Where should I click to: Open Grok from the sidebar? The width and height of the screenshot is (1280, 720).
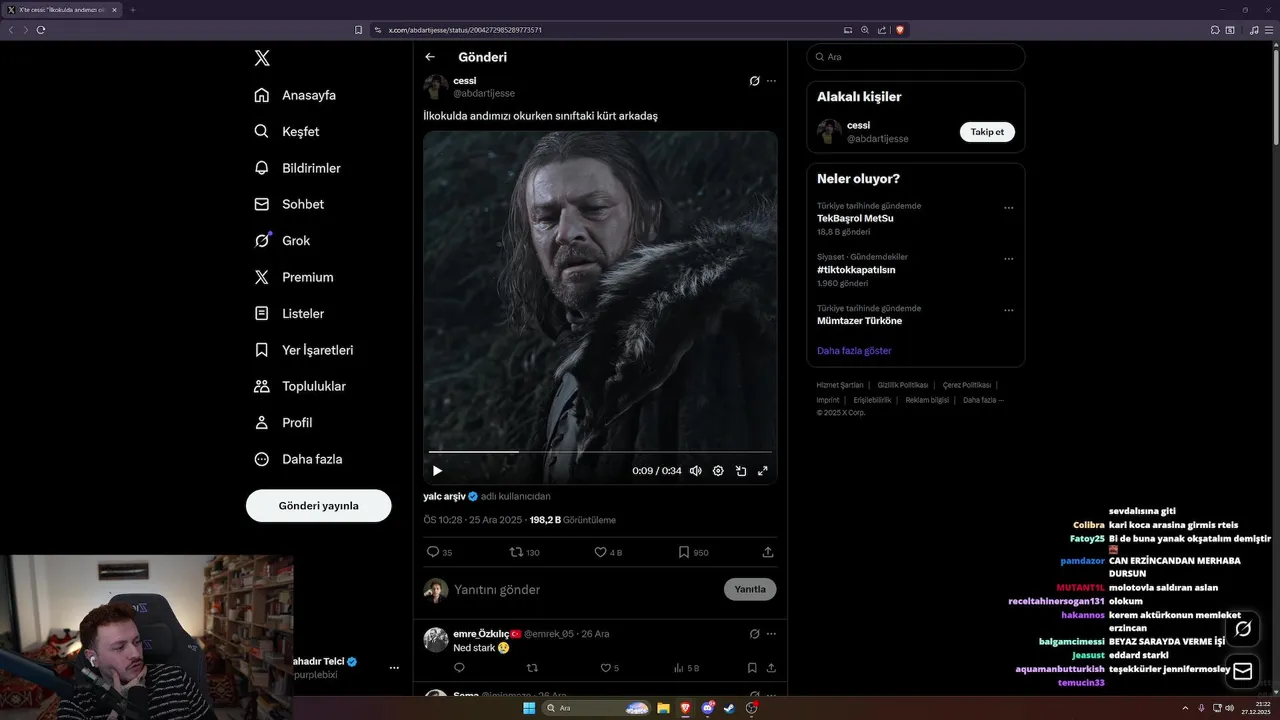coord(282,241)
